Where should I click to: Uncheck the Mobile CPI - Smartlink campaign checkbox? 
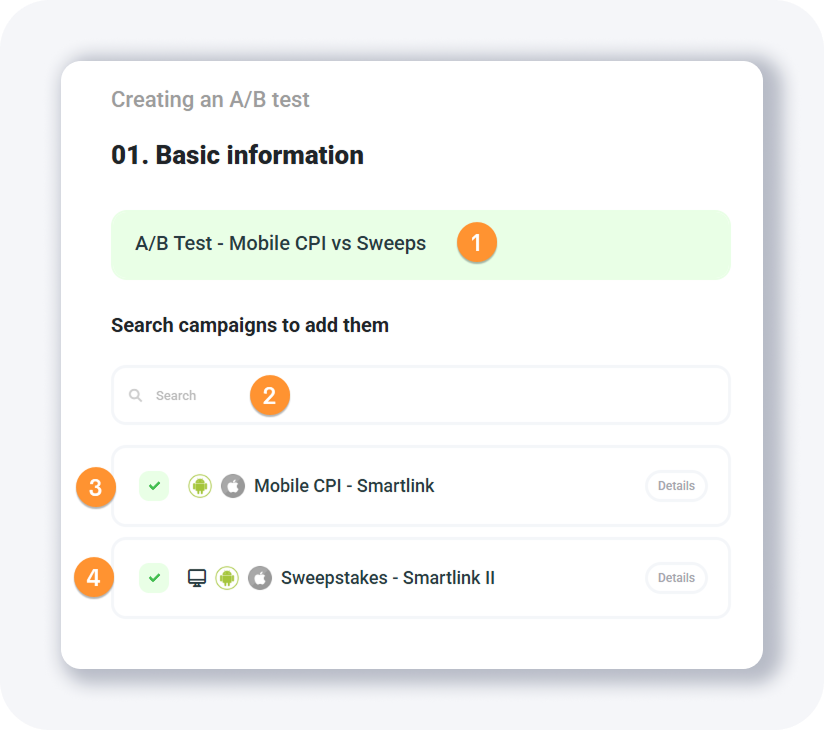coord(154,486)
